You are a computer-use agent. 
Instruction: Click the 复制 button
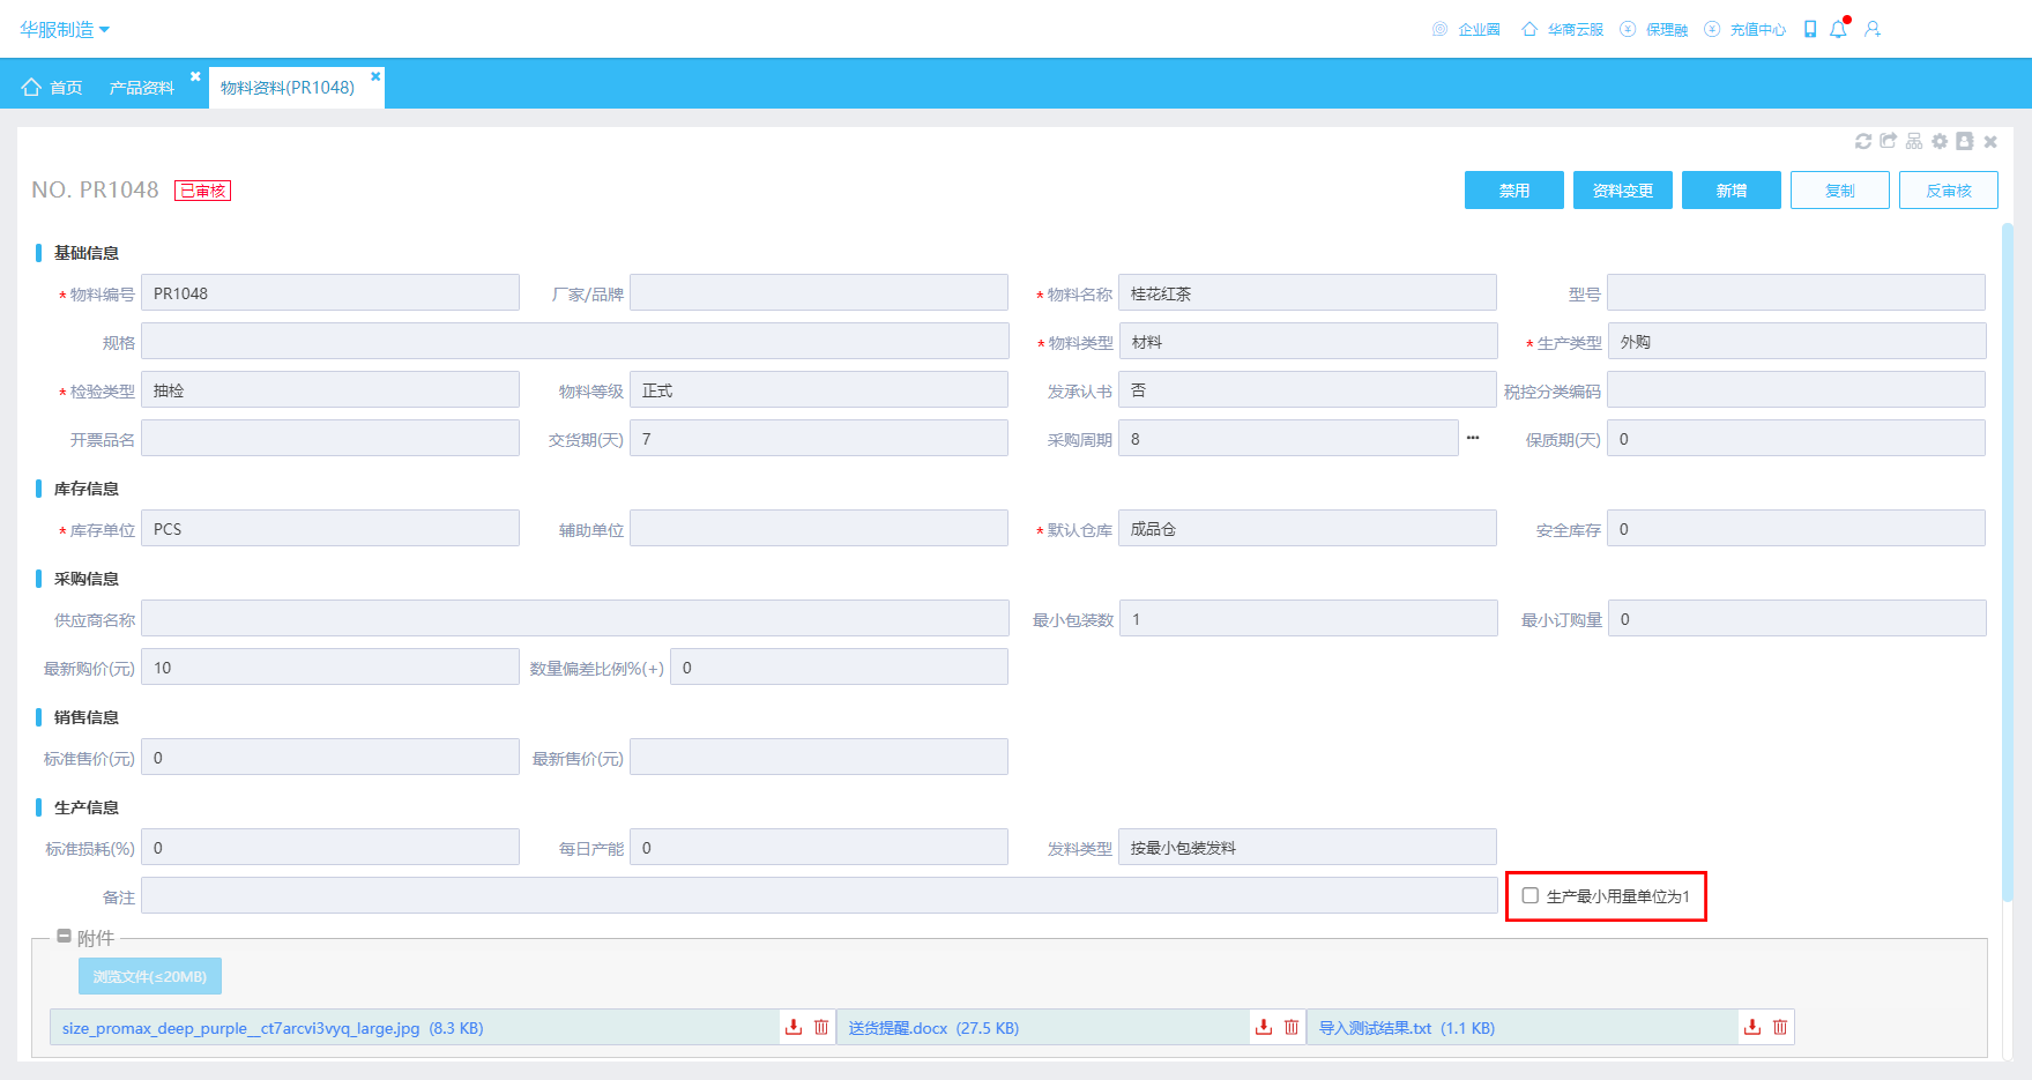pos(1840,190)
